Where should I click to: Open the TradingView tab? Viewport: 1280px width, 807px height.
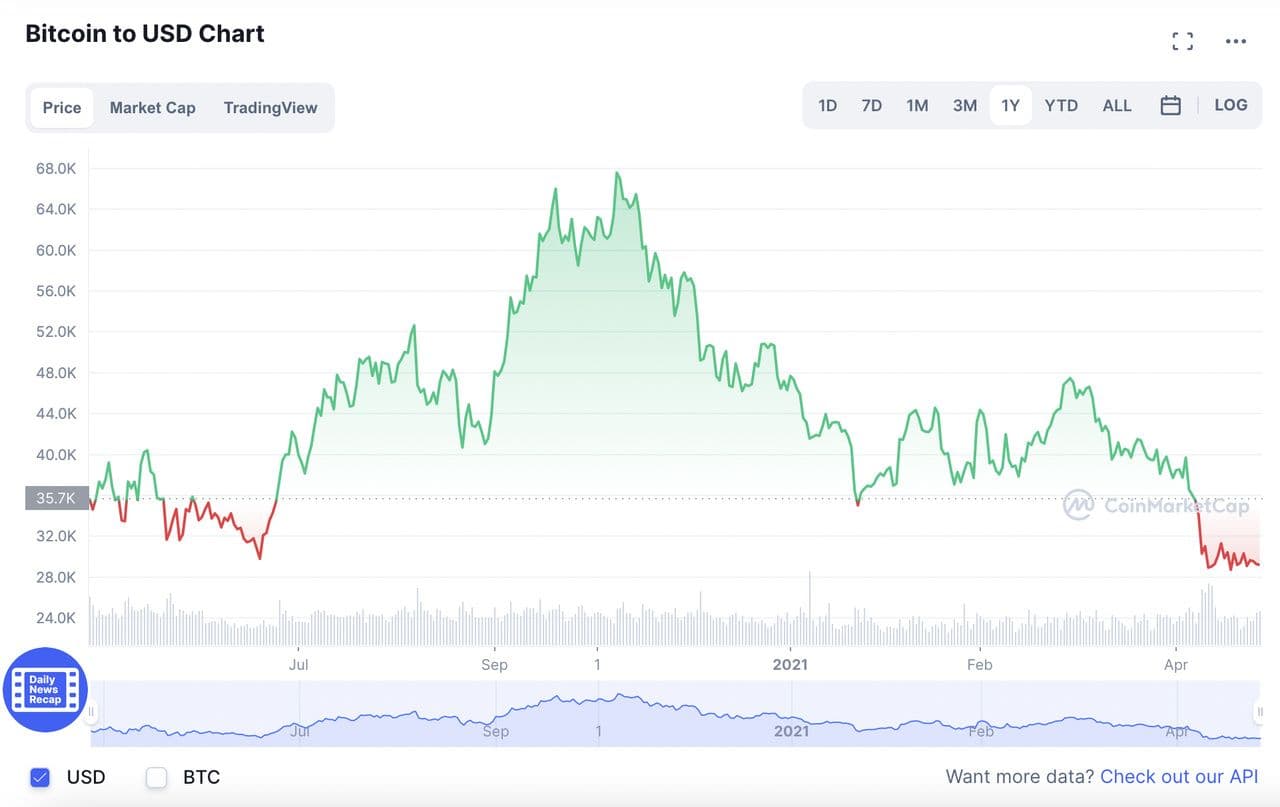(270, 107)
